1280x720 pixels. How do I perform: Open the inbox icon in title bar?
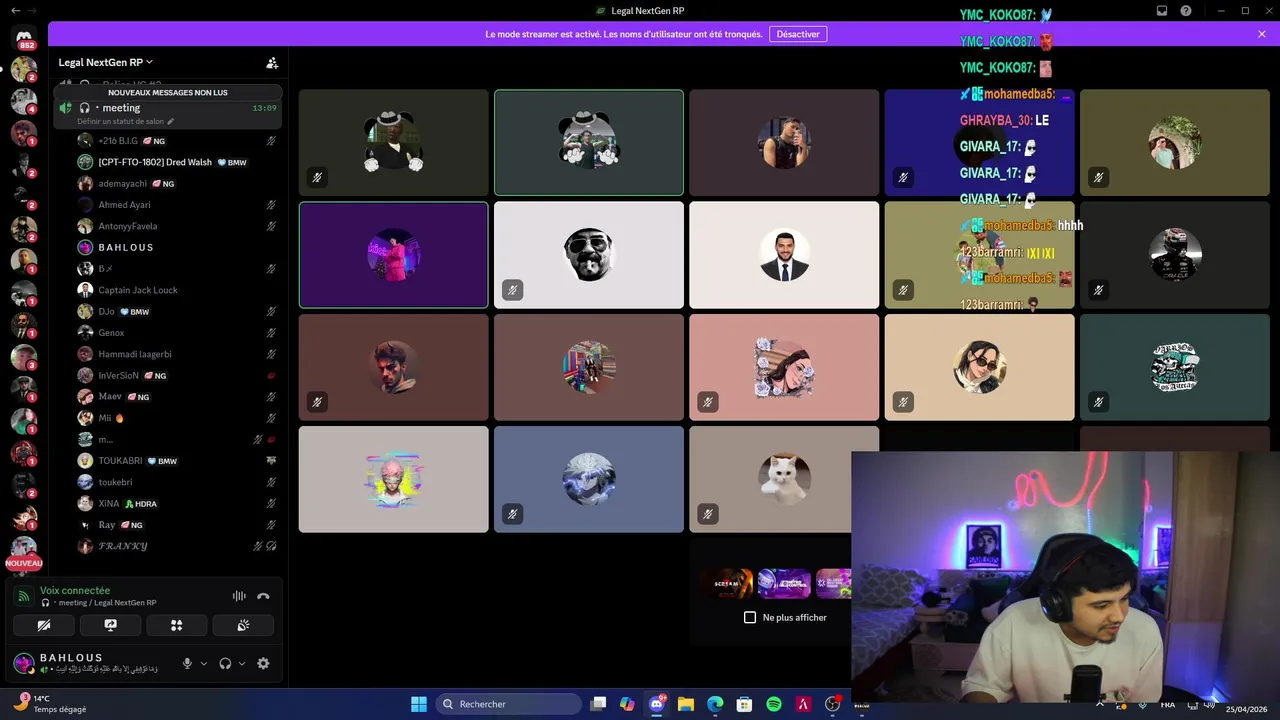pos(1162,11)
